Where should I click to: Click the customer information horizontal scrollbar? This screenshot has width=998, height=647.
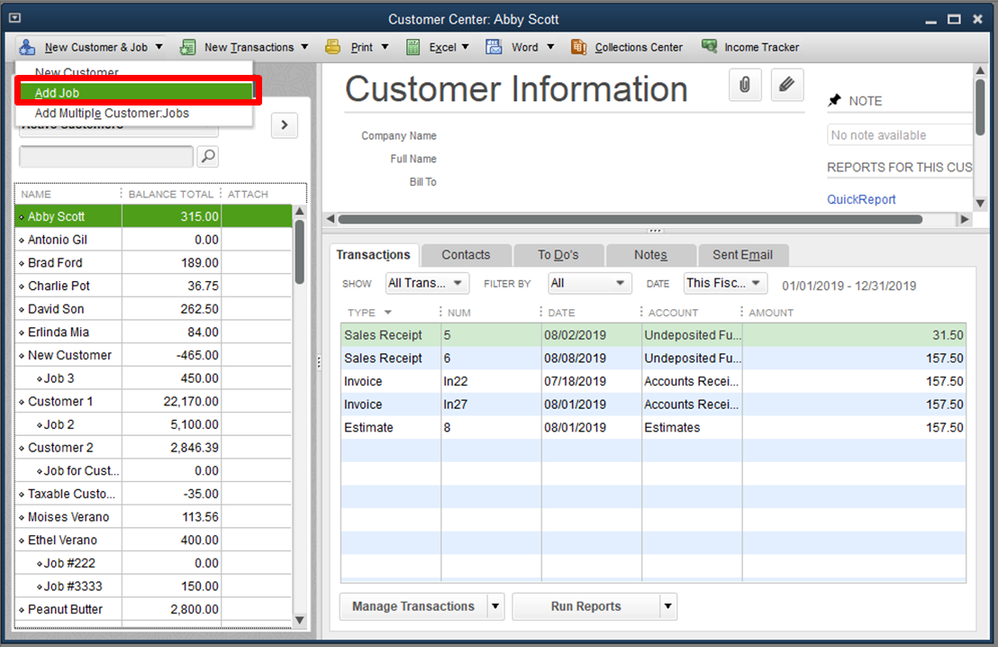(630, 219)
